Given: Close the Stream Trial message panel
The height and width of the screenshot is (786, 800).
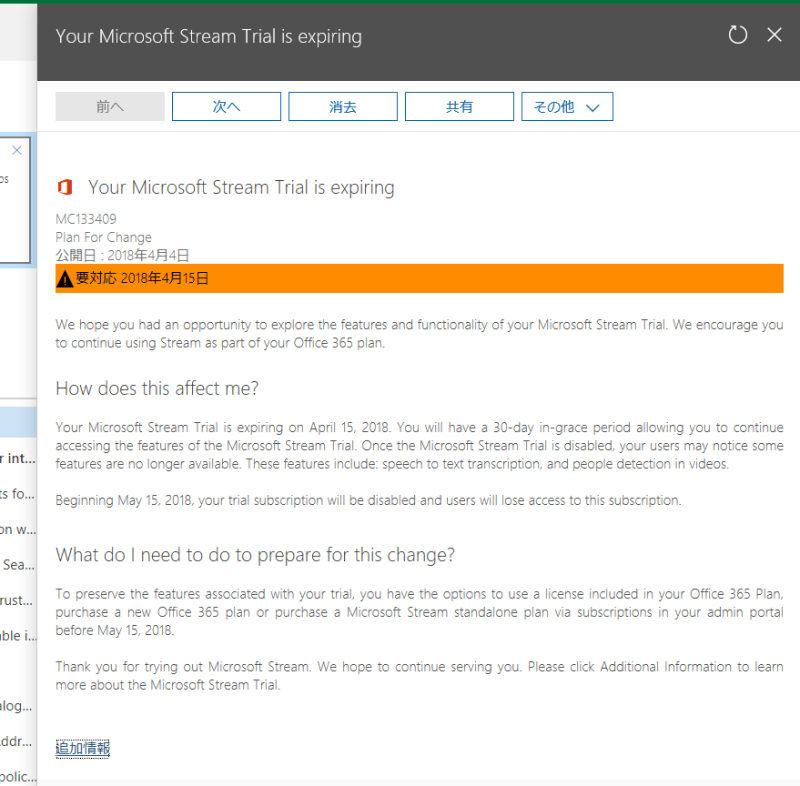Looking at the screenshot, I should pyautogui.click(x=774, y=36).
